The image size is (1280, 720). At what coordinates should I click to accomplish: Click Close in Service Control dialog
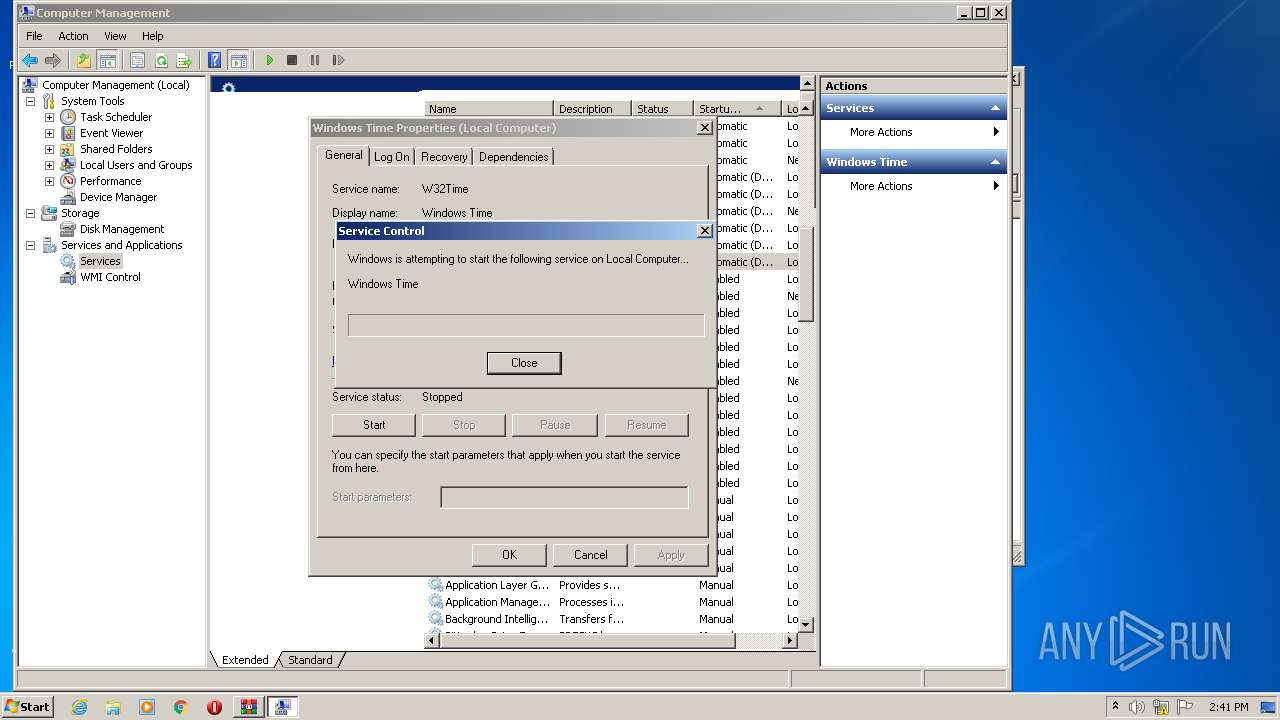[x=524, y=363]
